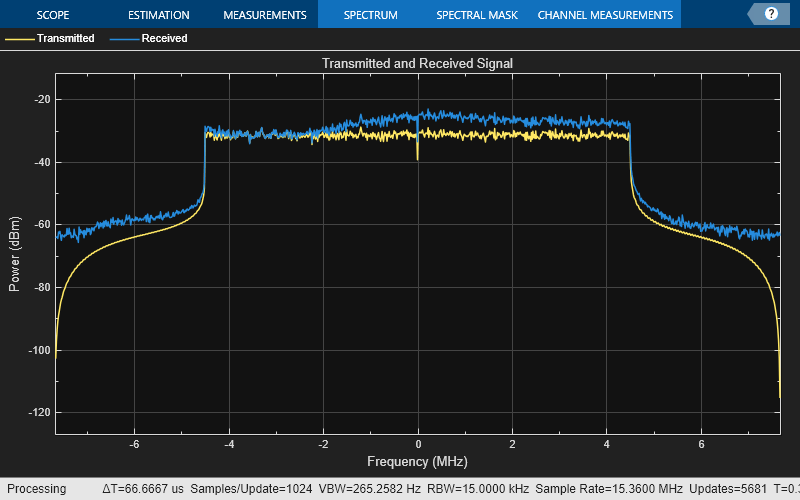Click the Processing status text
Image resolution: width=800 pixels, height=500 pixels.
point(36,489)
